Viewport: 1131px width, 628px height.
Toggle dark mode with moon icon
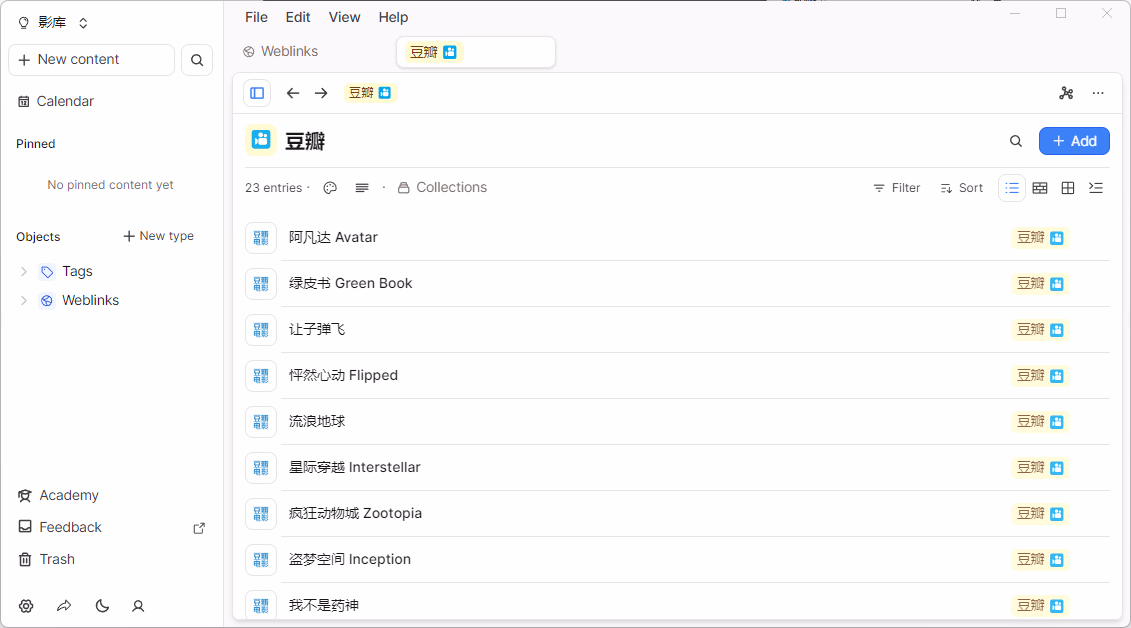click(x=102, y=606)
